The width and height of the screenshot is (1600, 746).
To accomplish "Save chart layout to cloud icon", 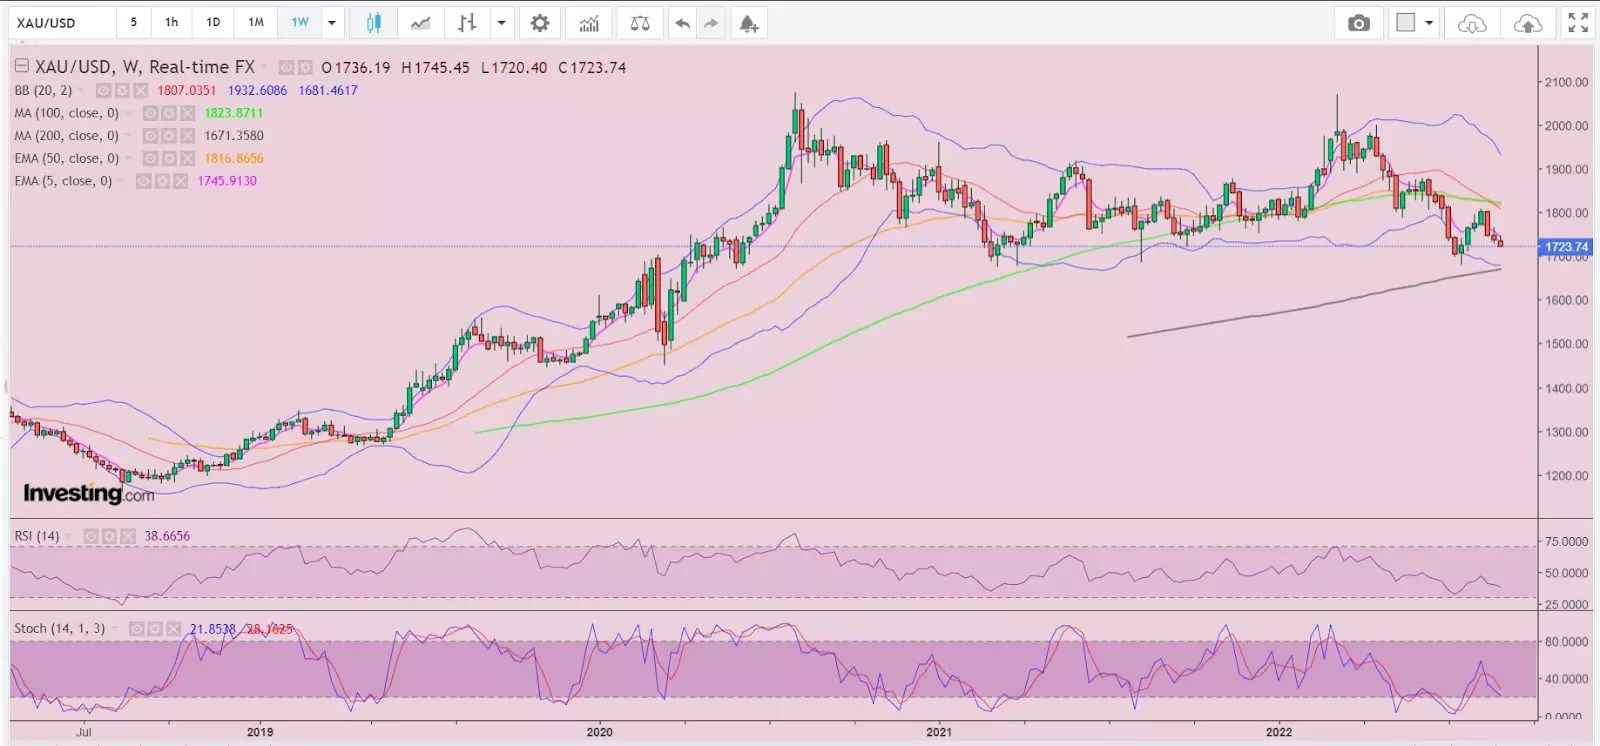I will [1528, 23].
